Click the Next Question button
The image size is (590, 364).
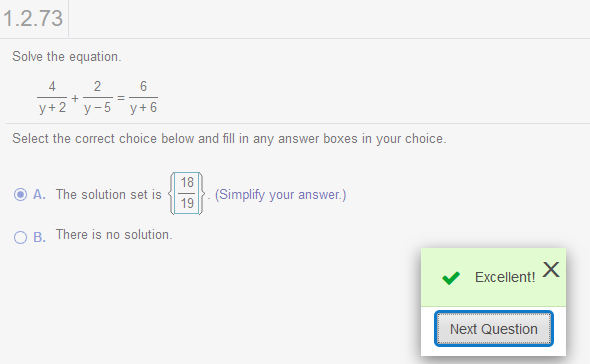494,329
